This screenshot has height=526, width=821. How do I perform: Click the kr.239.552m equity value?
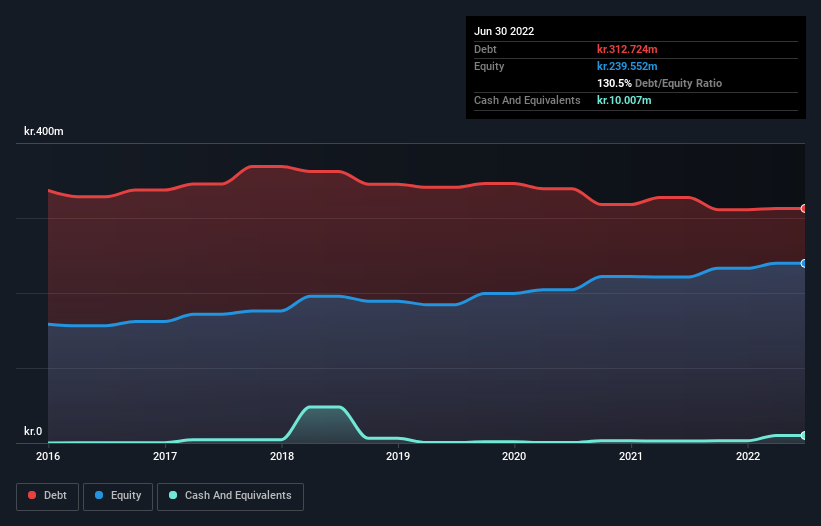click(x=627, y=66)
